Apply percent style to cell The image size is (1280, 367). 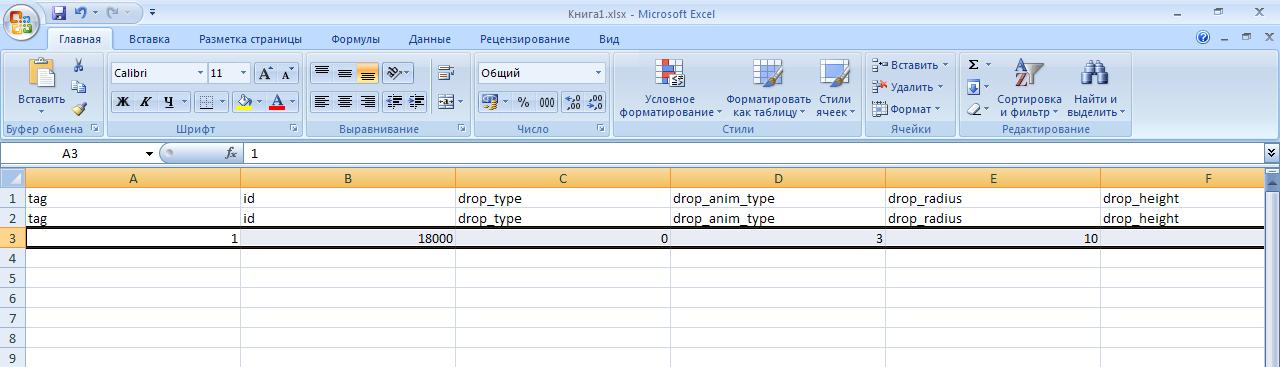[523, 102]
